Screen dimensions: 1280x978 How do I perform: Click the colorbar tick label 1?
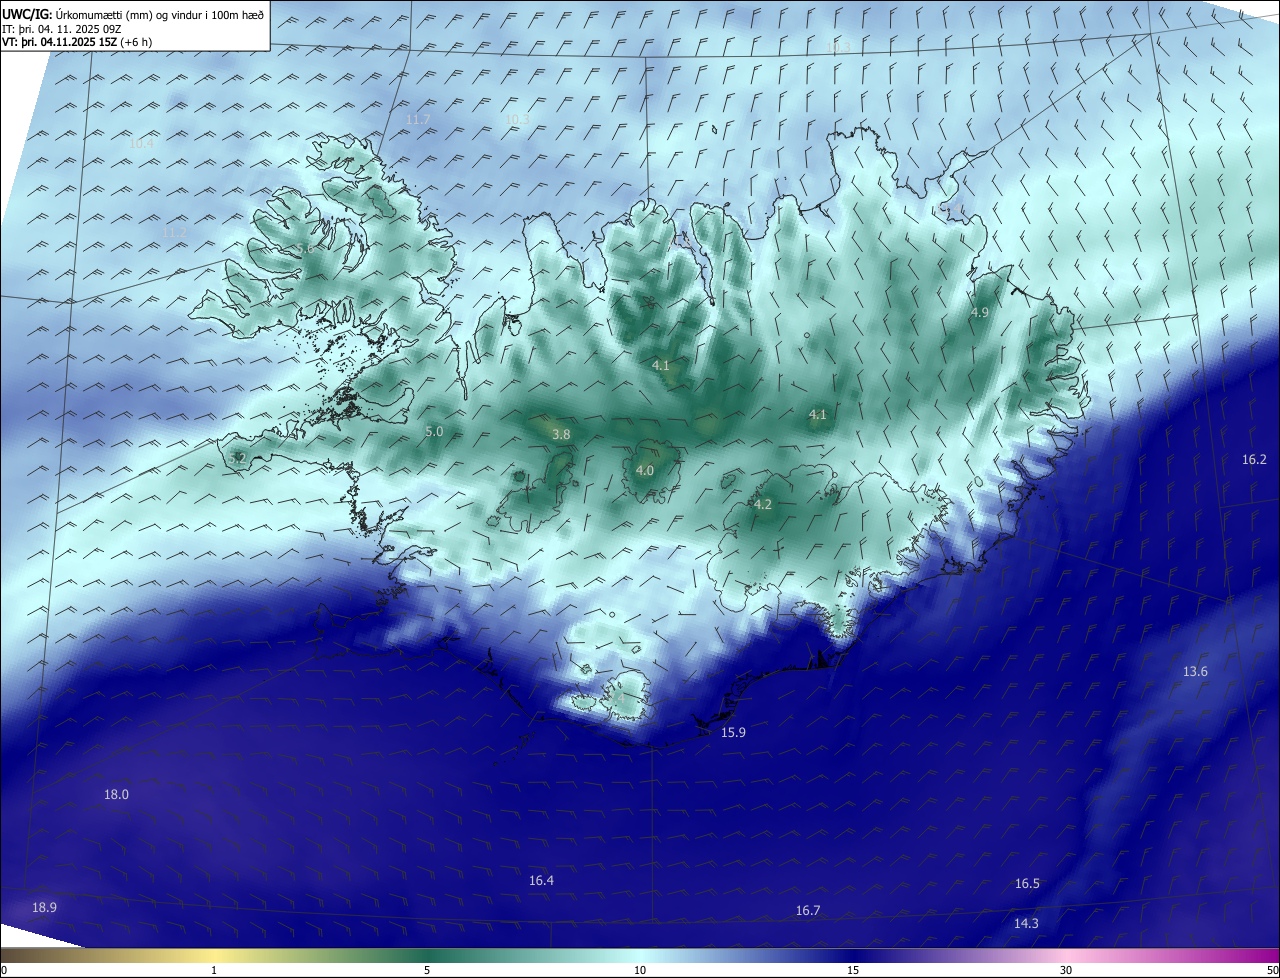[215, 971]
